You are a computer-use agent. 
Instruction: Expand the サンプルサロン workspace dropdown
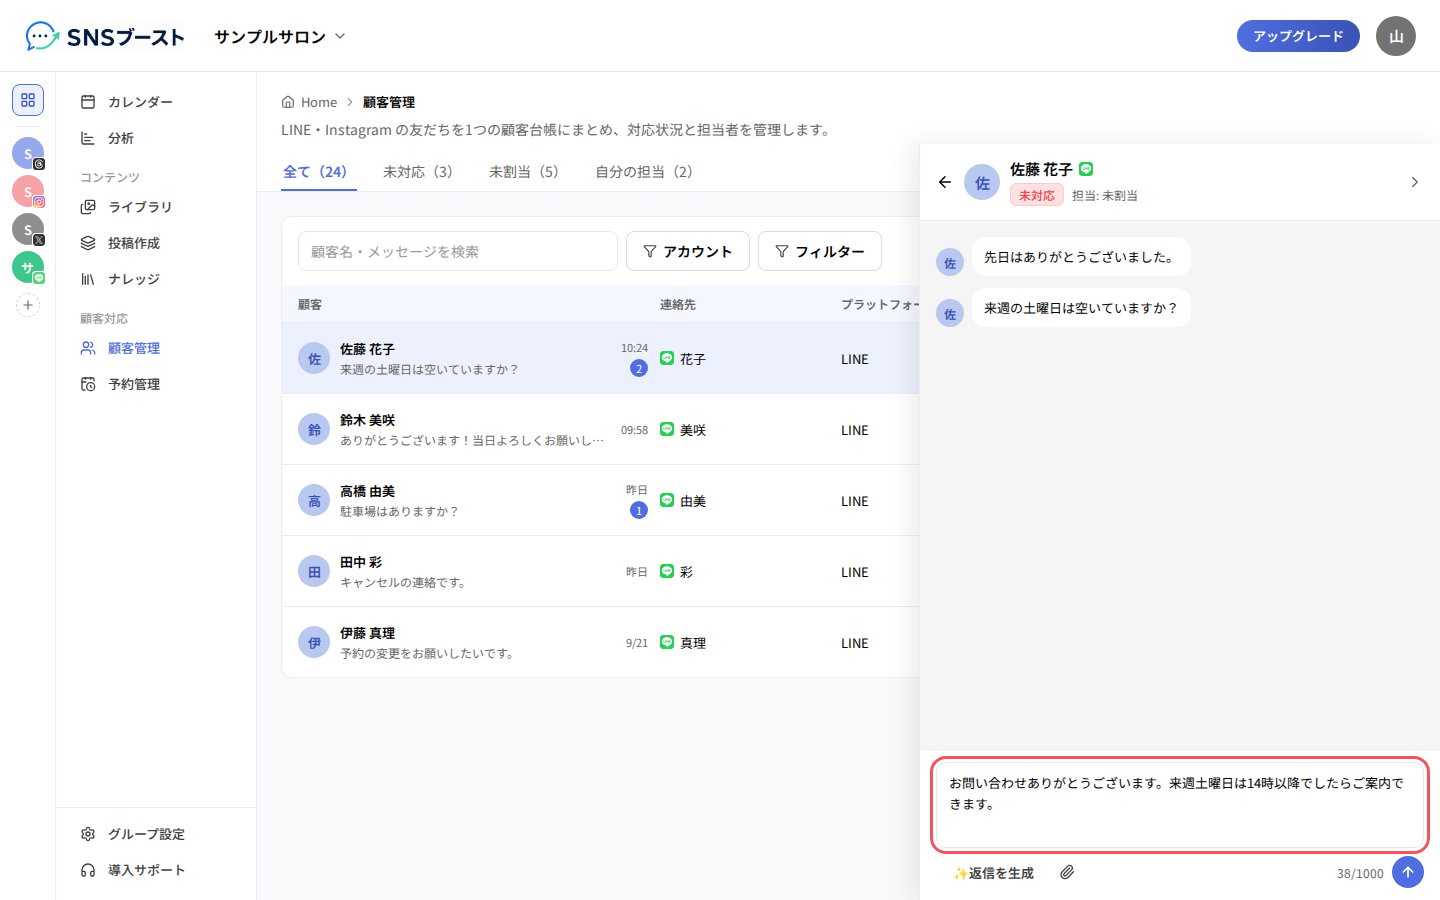click(280, 36)
